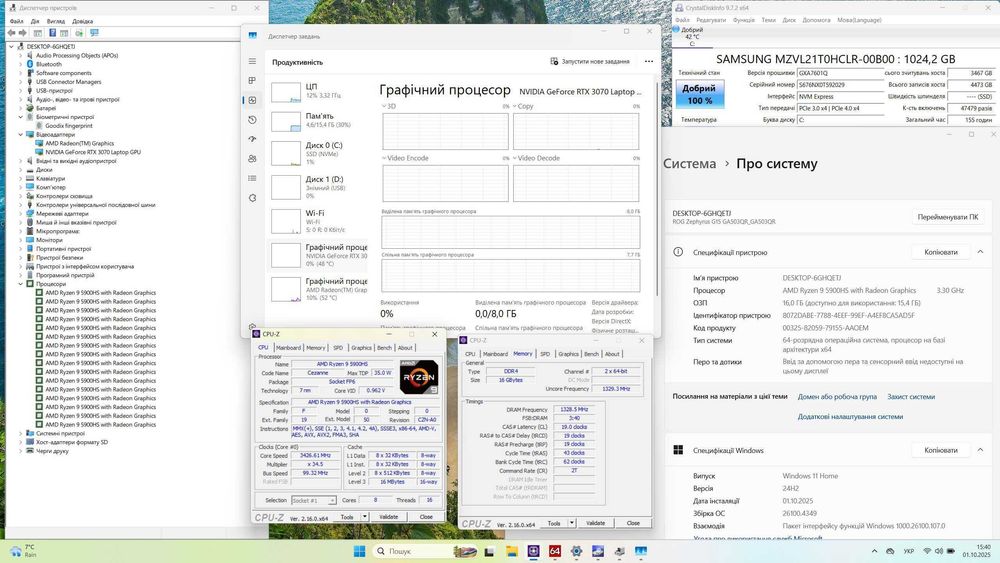Click the Ryzen logo in the CPU-Z window
This screenshot has width=1000, height=563.
pos(419,376)
